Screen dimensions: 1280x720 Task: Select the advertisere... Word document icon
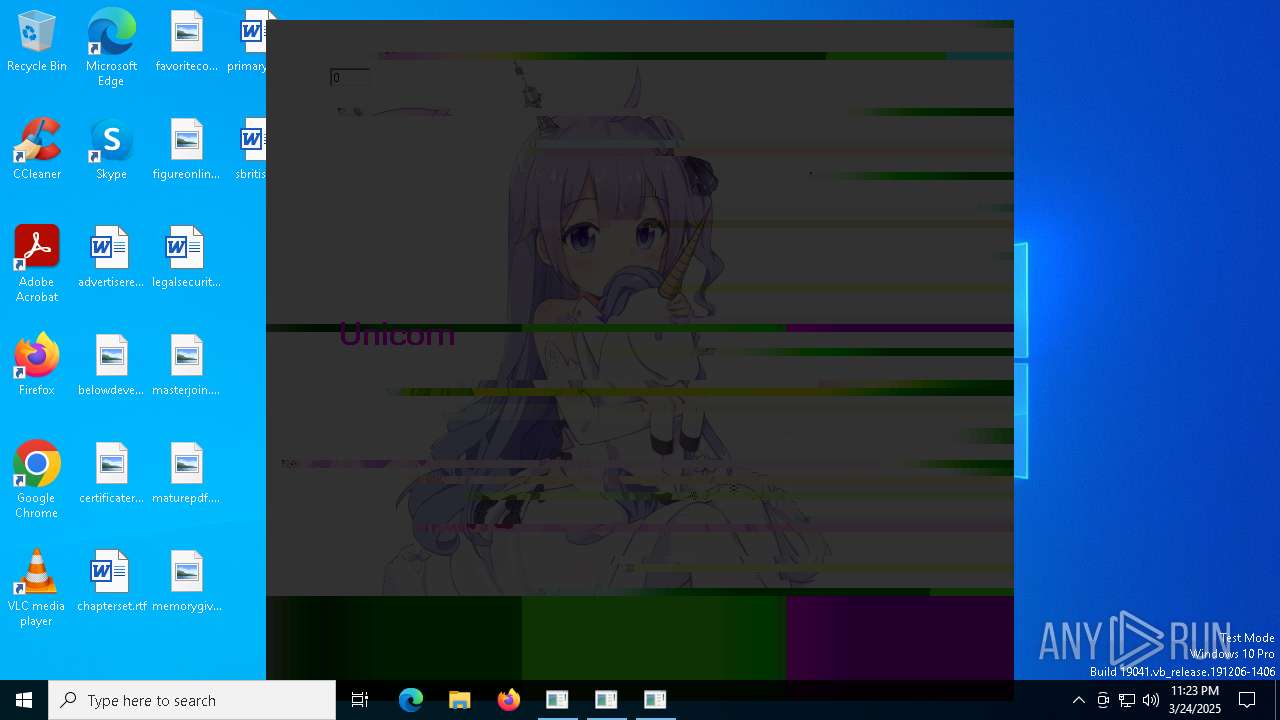[x=111, y=258]
